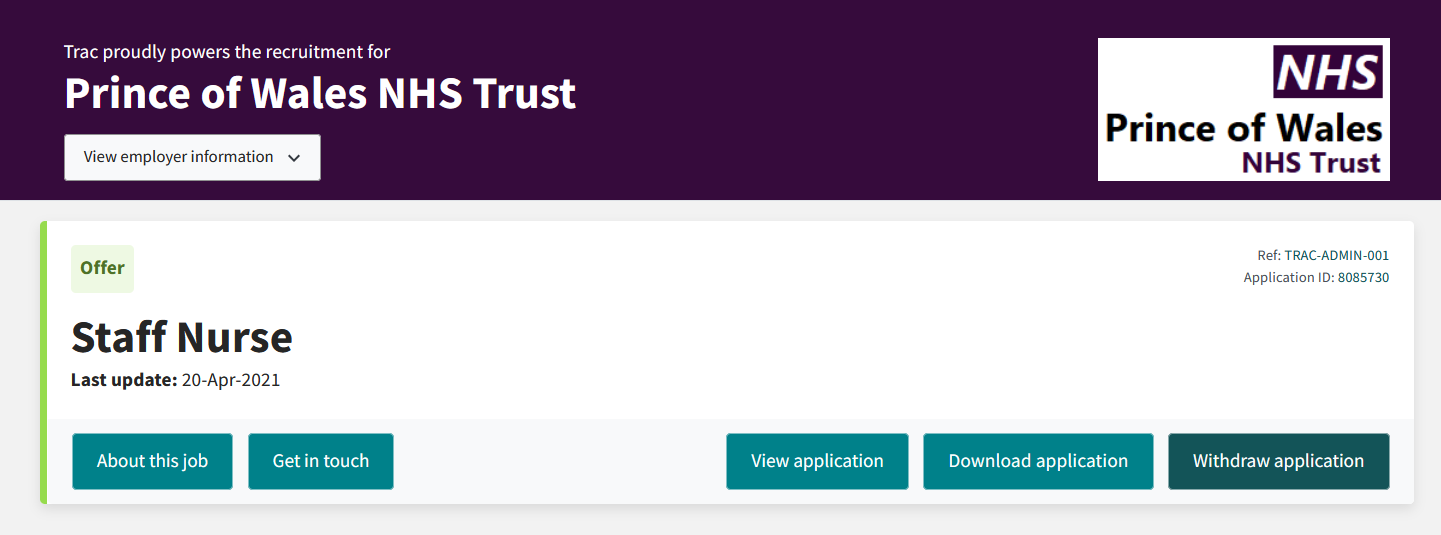1441x535 pixels.
Task: Open the TRAC-ADMIN-001 reference link
Action: (1337, 255)
